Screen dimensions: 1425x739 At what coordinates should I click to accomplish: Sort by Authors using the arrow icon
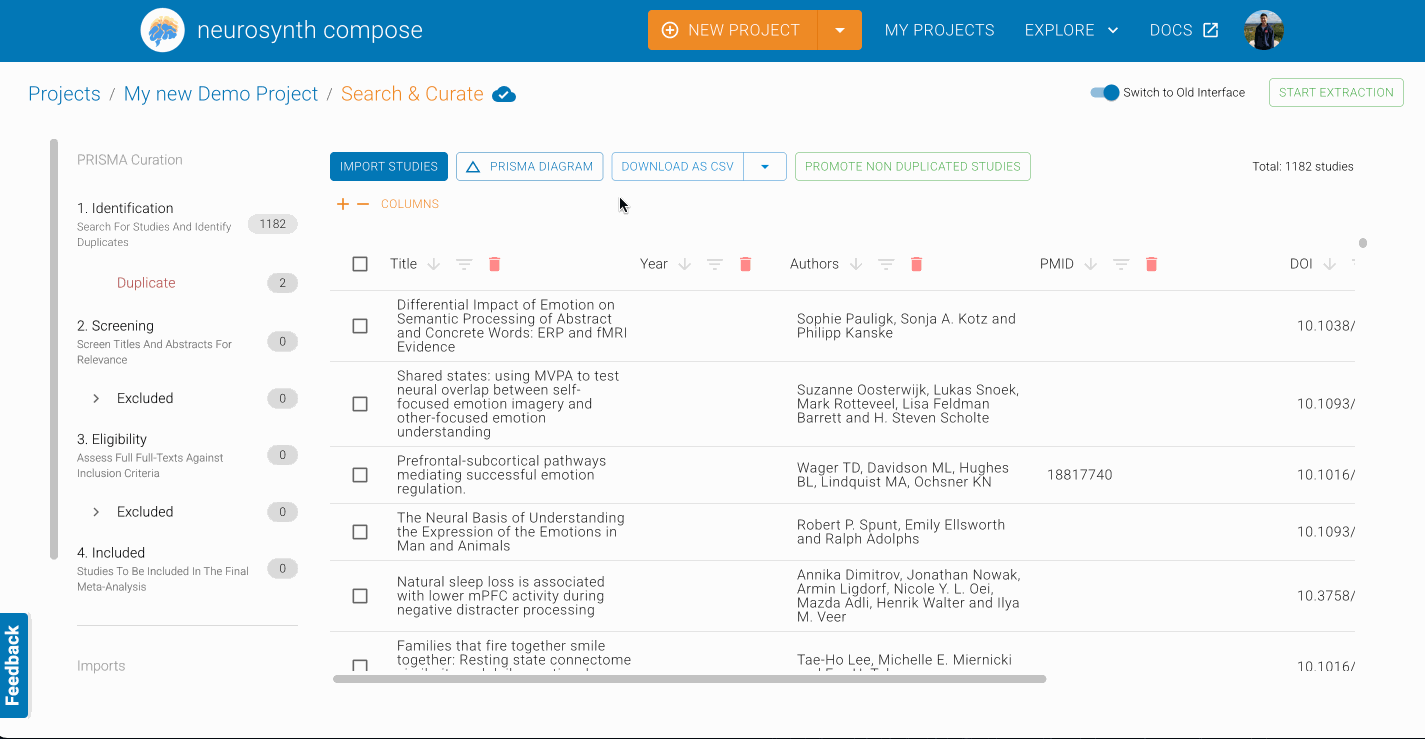pyautogui.click(x=856, y=264)
